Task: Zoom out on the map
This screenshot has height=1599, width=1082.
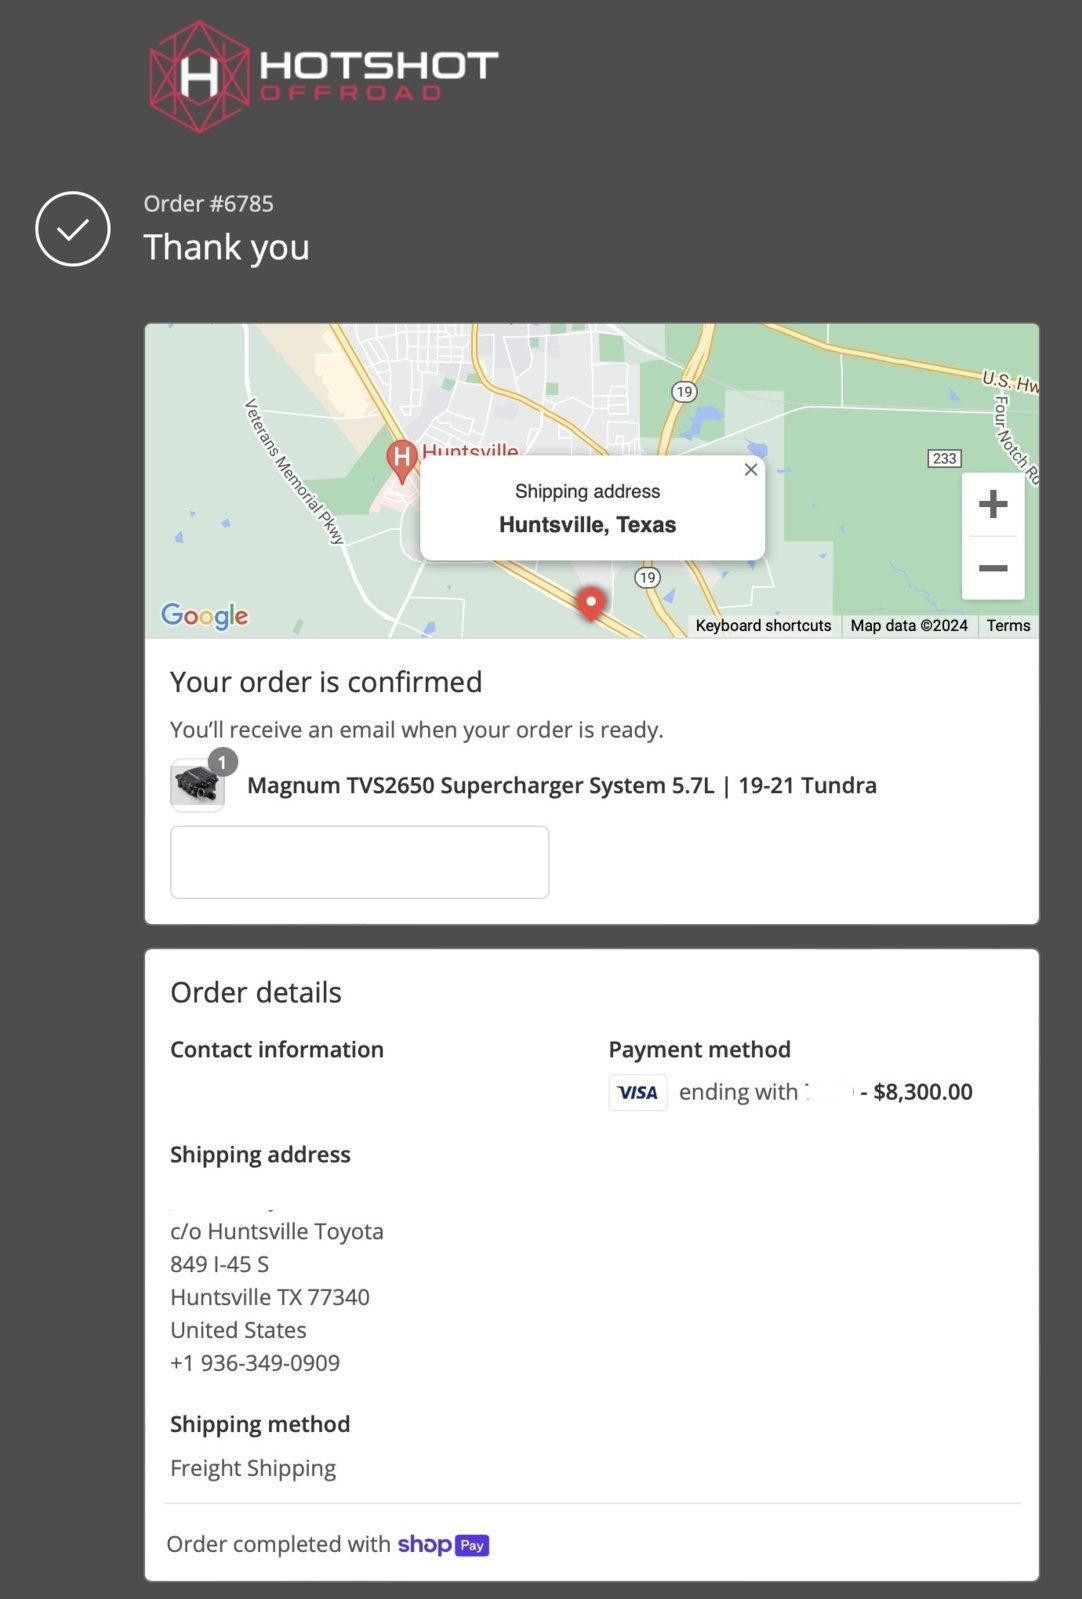Action: point(993,568)
